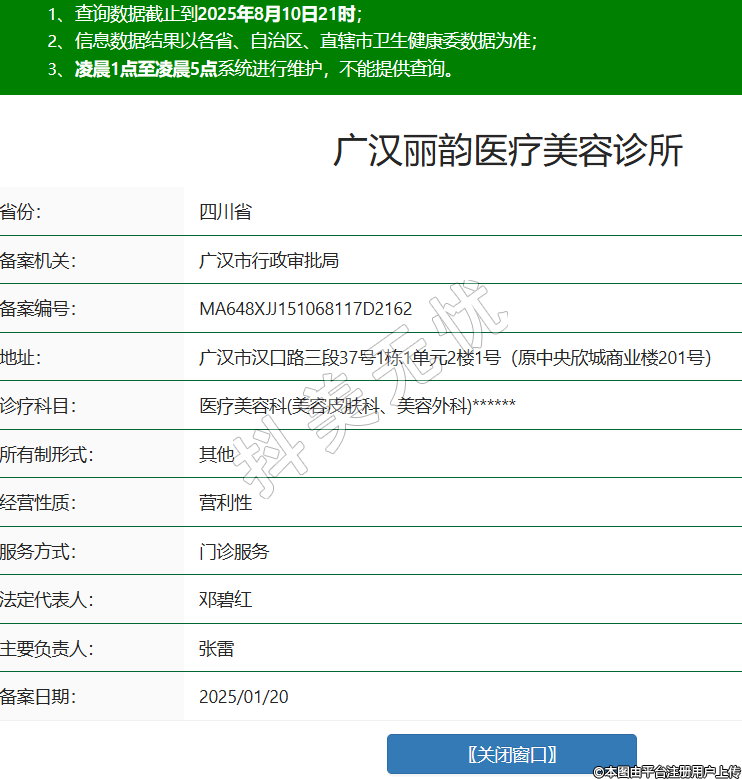Image resolution: width=742 pixels, height=779 pixels.
Task: Click the 备案日期 row label
Action: (x=38, y=697)
